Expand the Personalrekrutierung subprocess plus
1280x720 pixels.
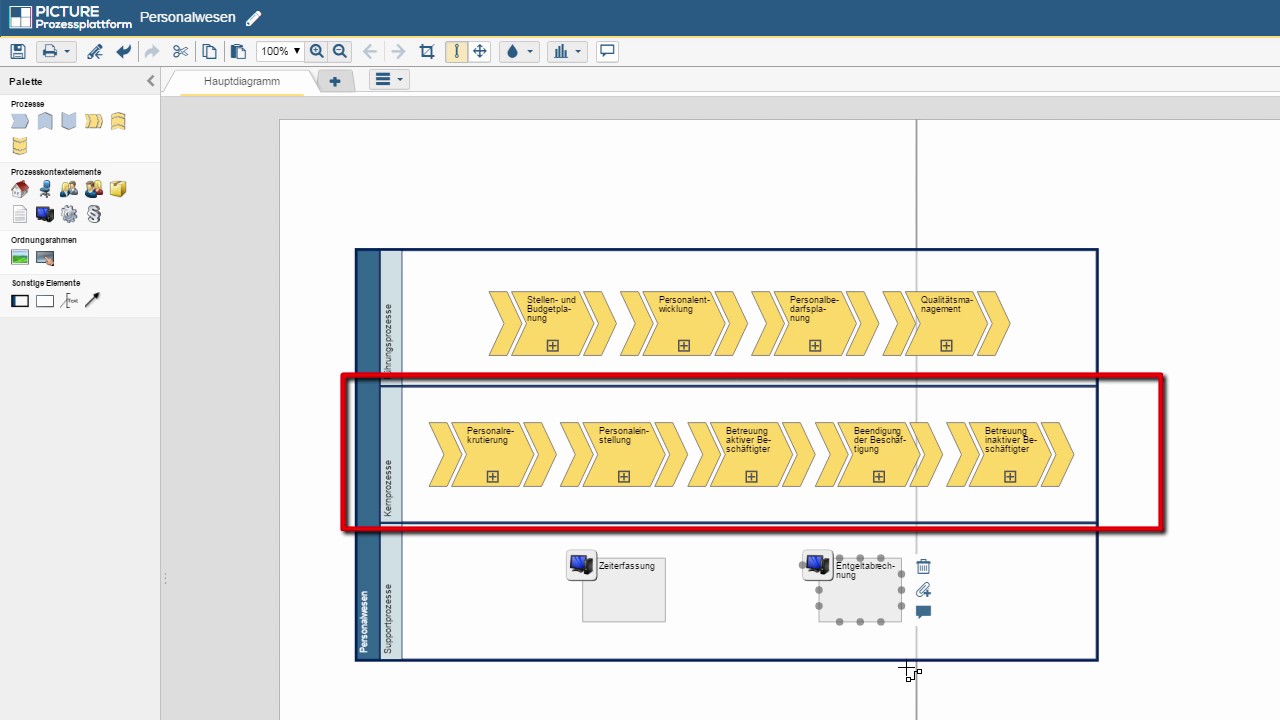pos(492,477)
